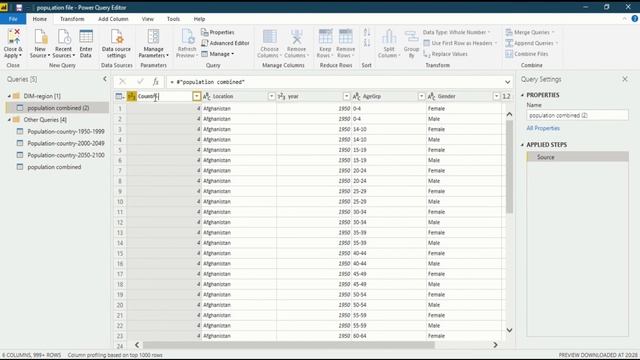The height and width of the screenshot is (360, 640).
Task: Click the vertical scrollbar down arrow
Action: (x=509, y=330)
